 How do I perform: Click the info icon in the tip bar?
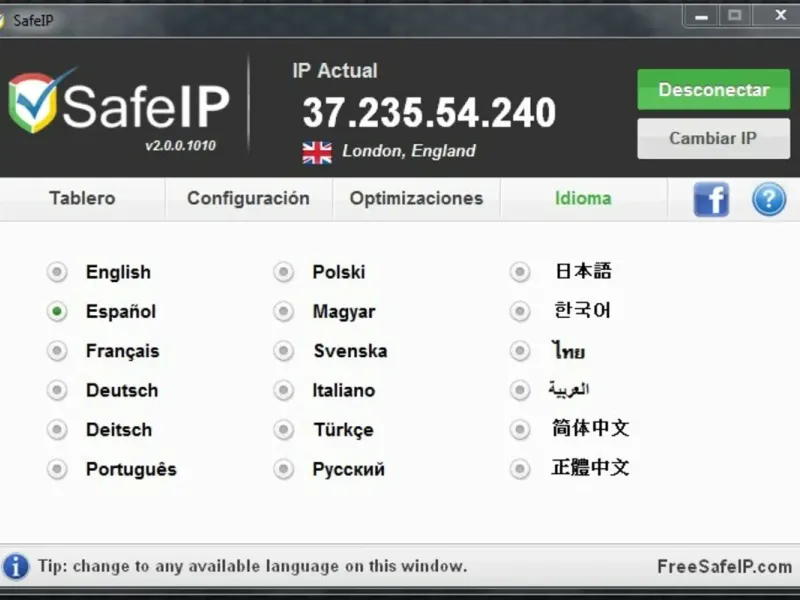(16, 566)
